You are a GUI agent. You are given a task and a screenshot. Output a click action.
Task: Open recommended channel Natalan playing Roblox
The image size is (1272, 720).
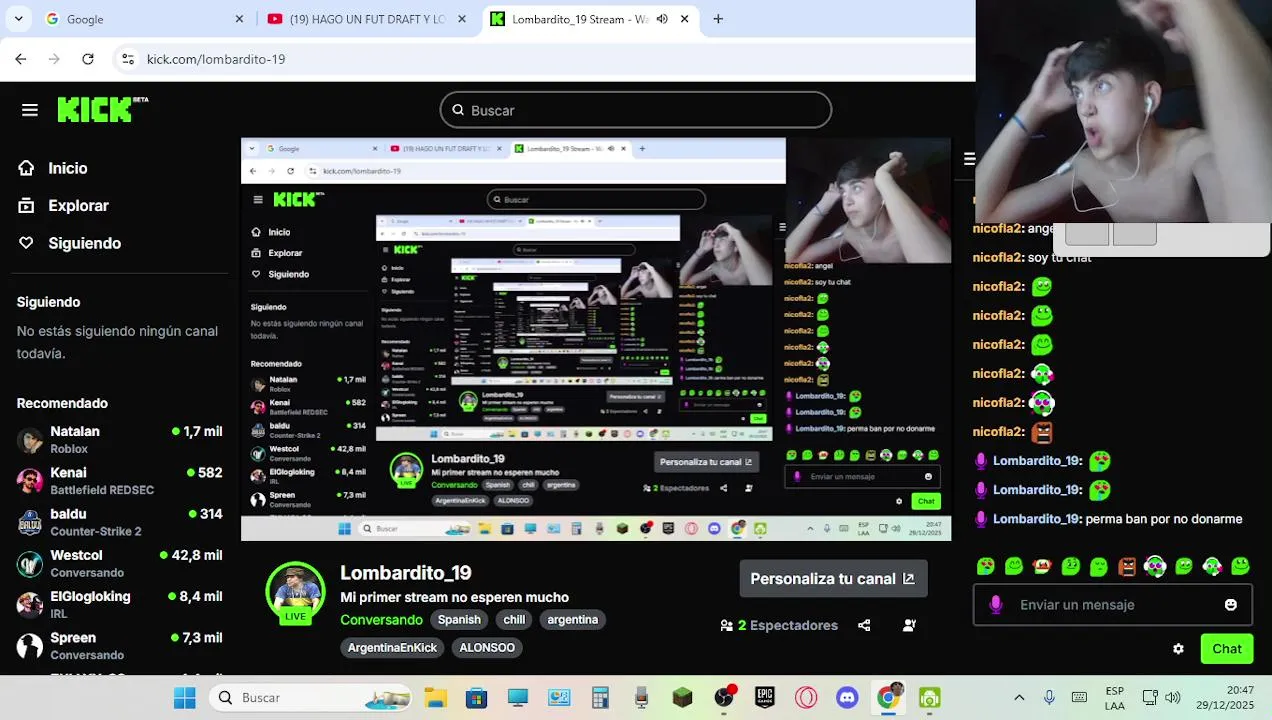(120, 440)
